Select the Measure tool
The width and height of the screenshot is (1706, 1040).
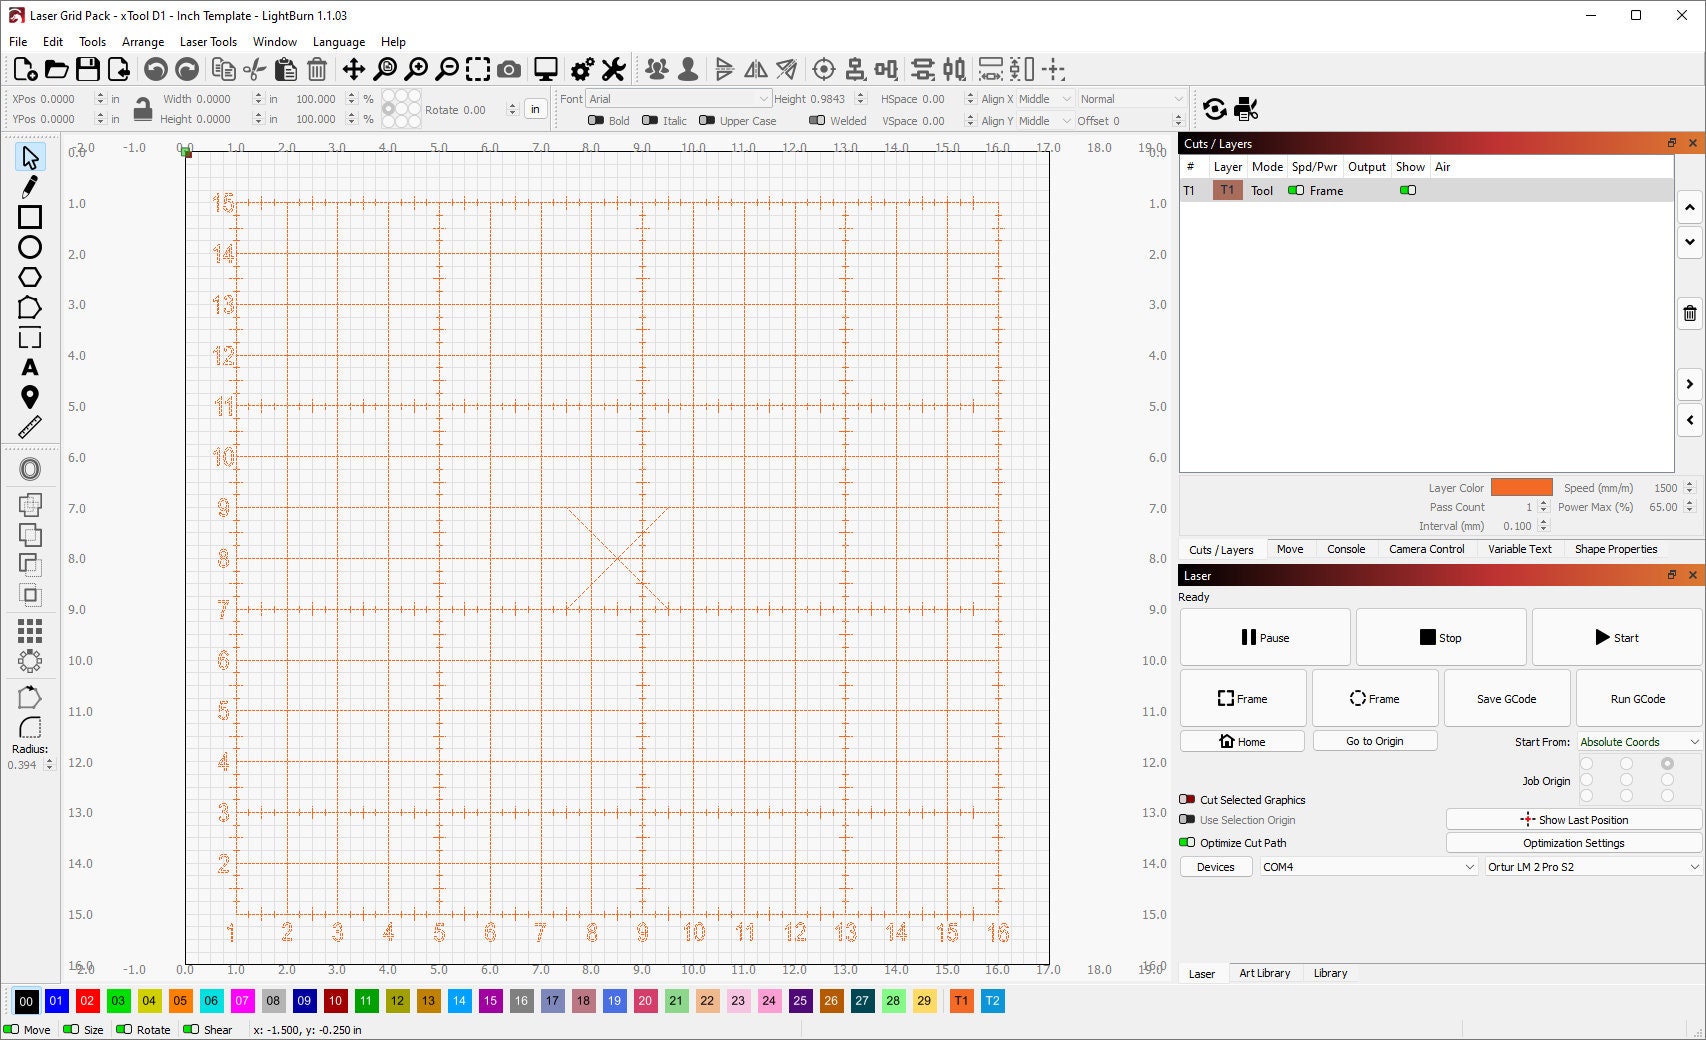[30, 427]
